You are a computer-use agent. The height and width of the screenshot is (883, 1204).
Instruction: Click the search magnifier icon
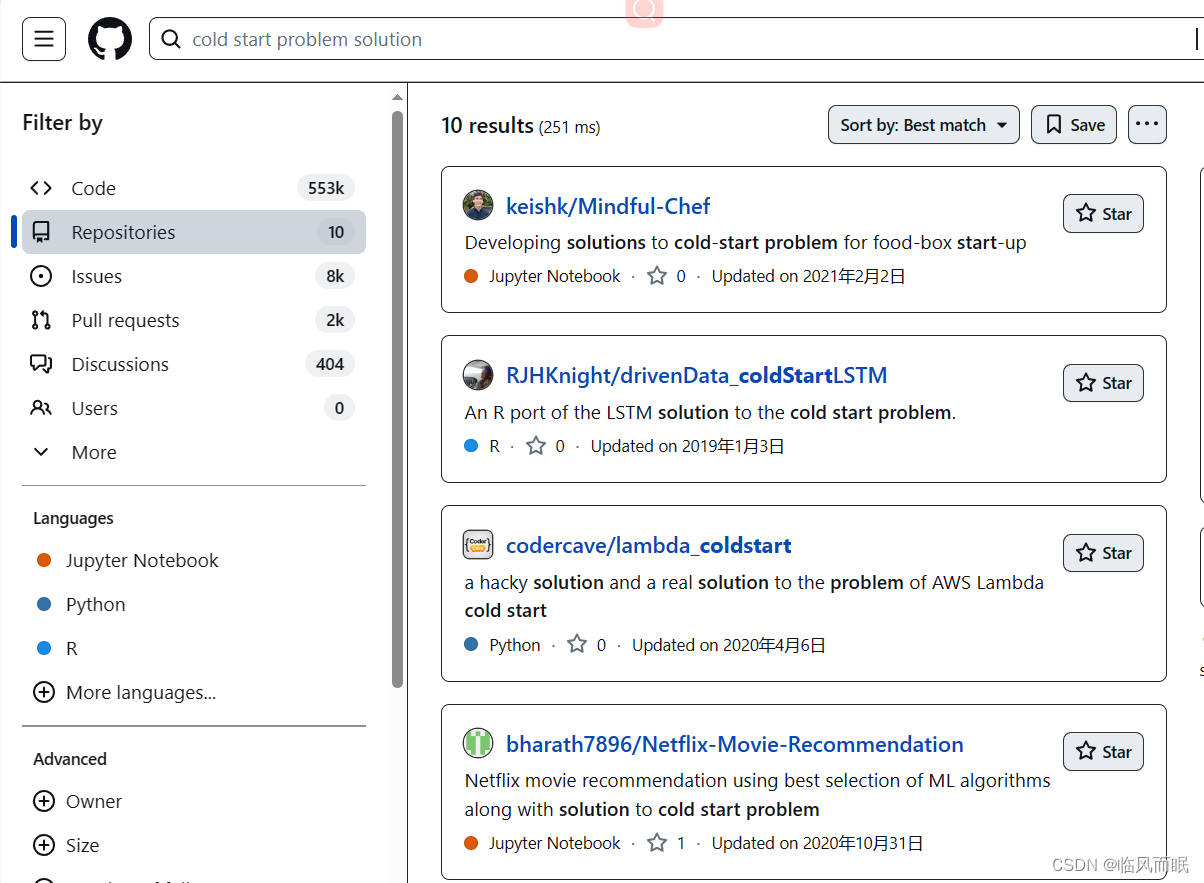pos(171,39)
